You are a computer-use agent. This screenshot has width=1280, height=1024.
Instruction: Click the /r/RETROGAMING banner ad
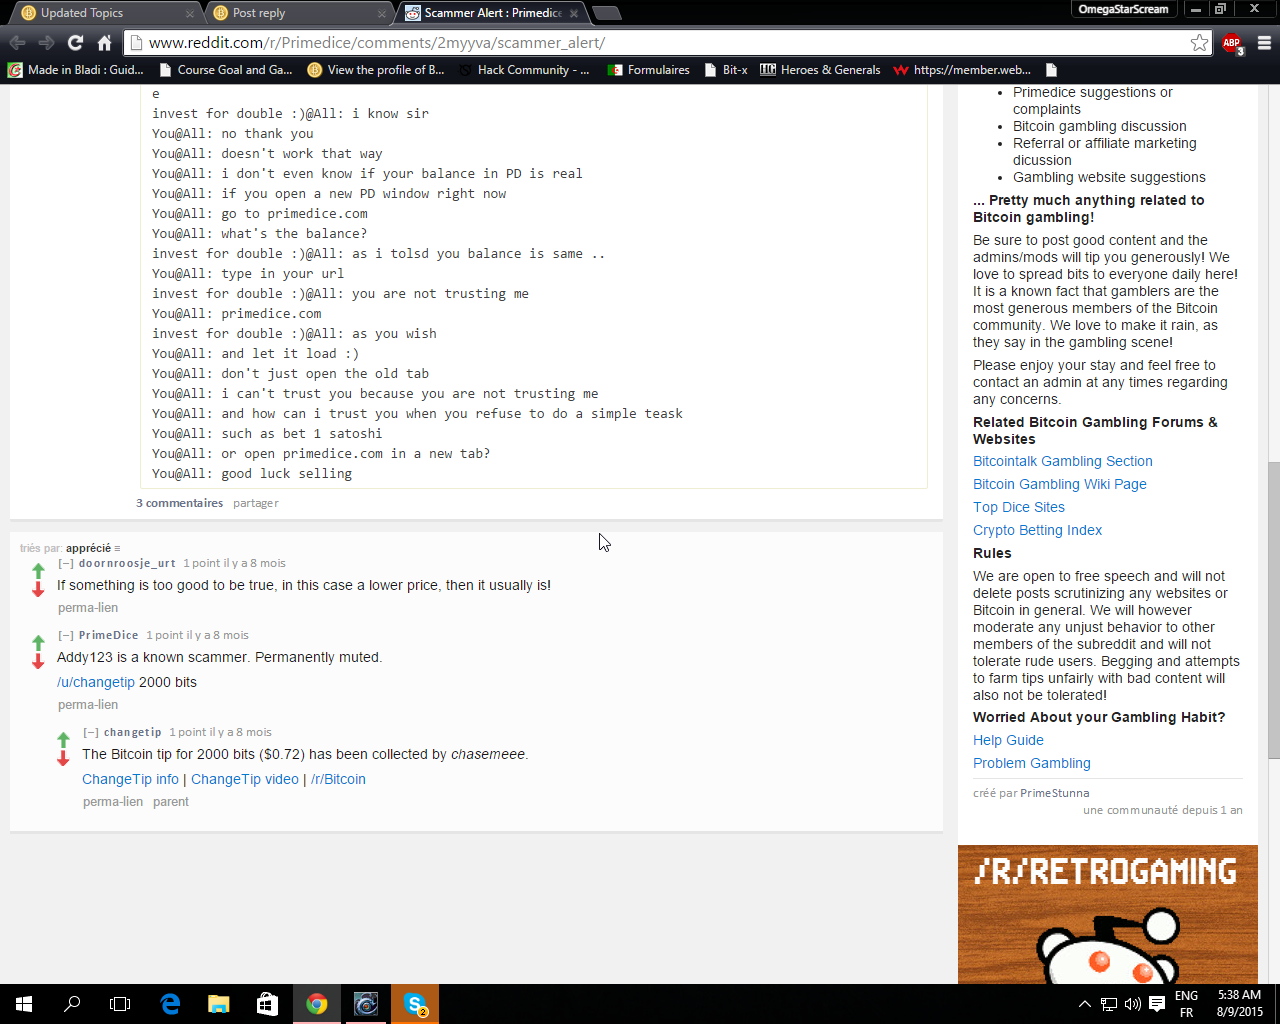[x=1108, y=914]
